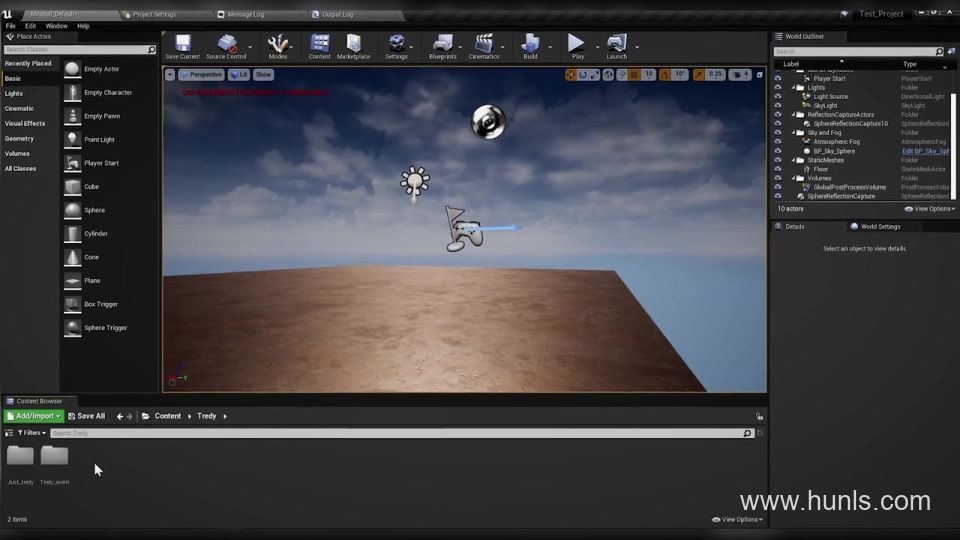This screenshot has width=960, height=540.
Task: Open the Perspective view dropdown
Action: click(201, 75)
